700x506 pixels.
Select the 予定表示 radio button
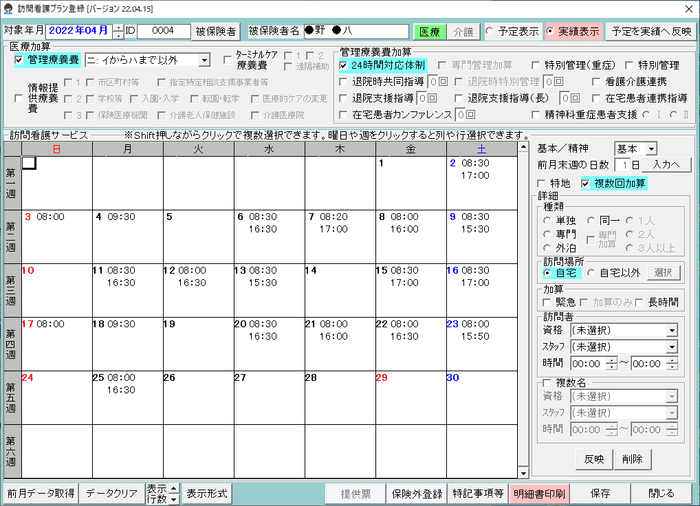pos(490,31)
